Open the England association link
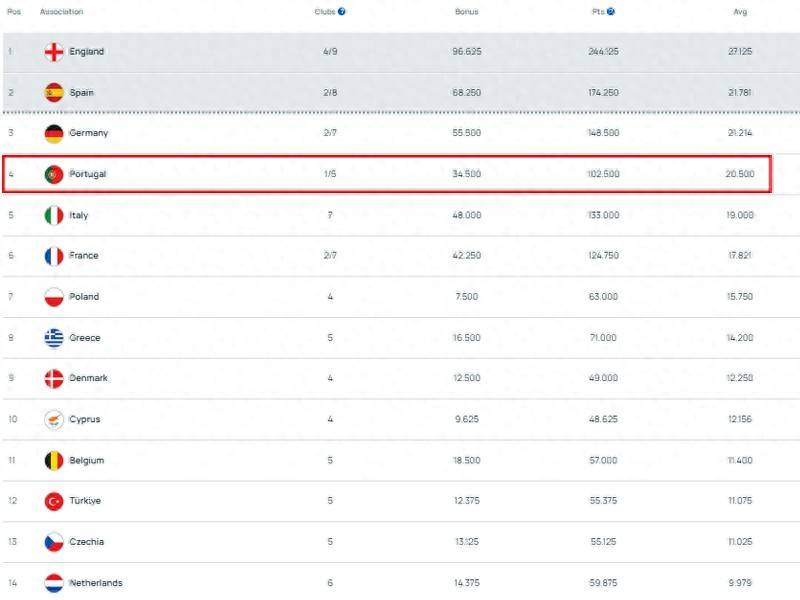Viewport: 800px width, 600px height. 87,52
